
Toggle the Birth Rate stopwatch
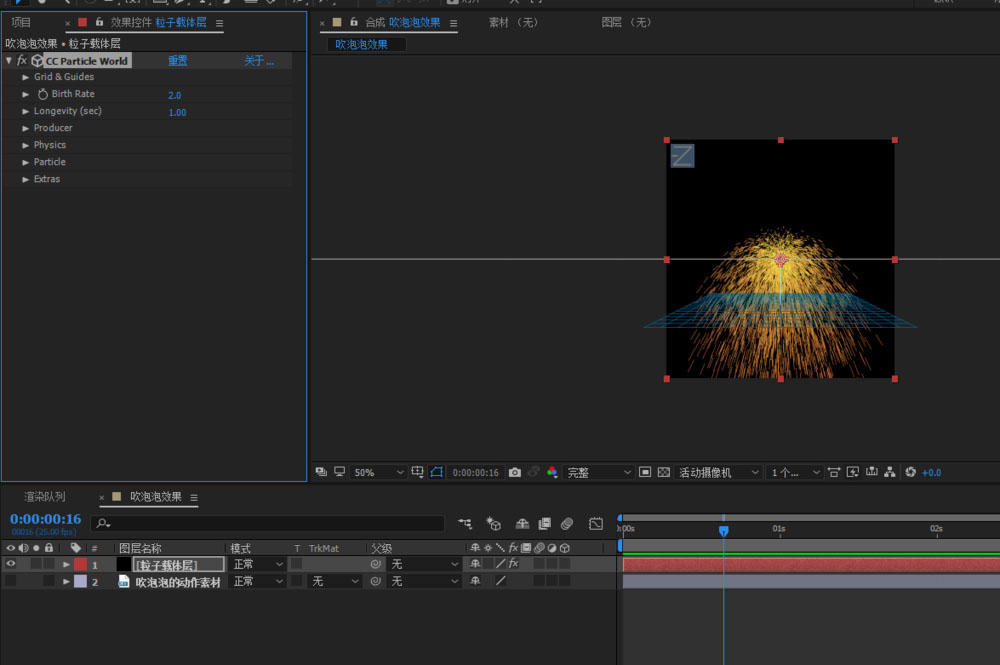(43, 94)
